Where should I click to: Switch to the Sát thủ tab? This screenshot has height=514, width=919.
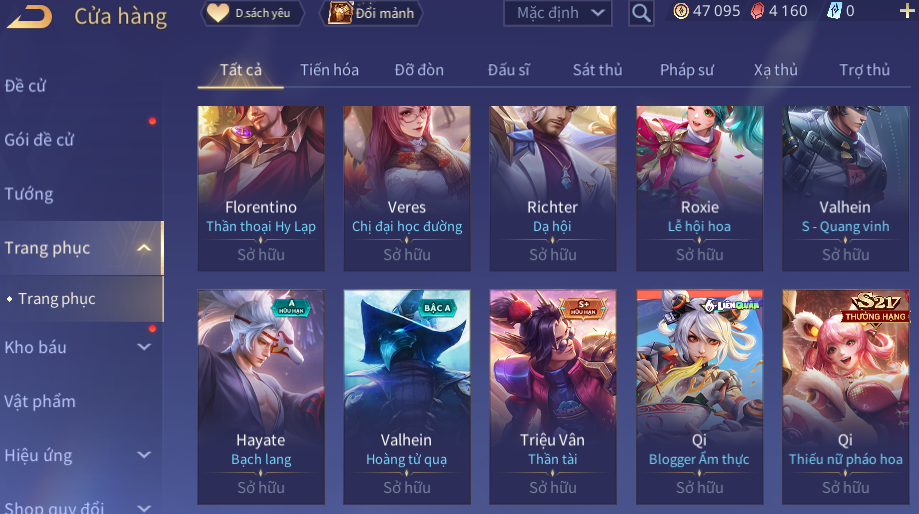pos(597,70)
